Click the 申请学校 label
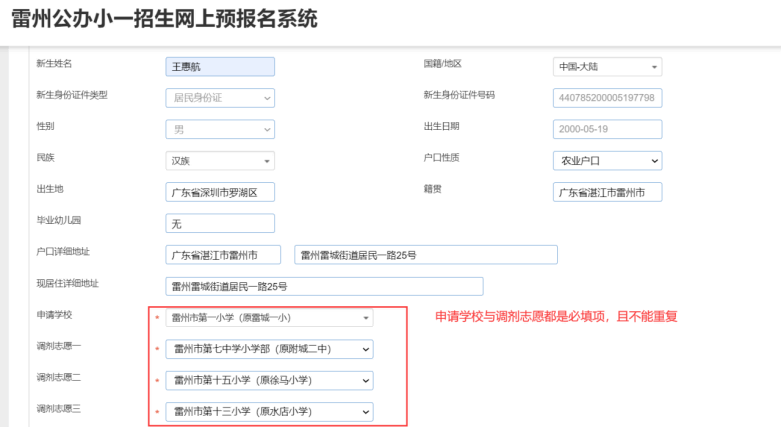This screenshot has width=782, height=427. pos(54,315)
